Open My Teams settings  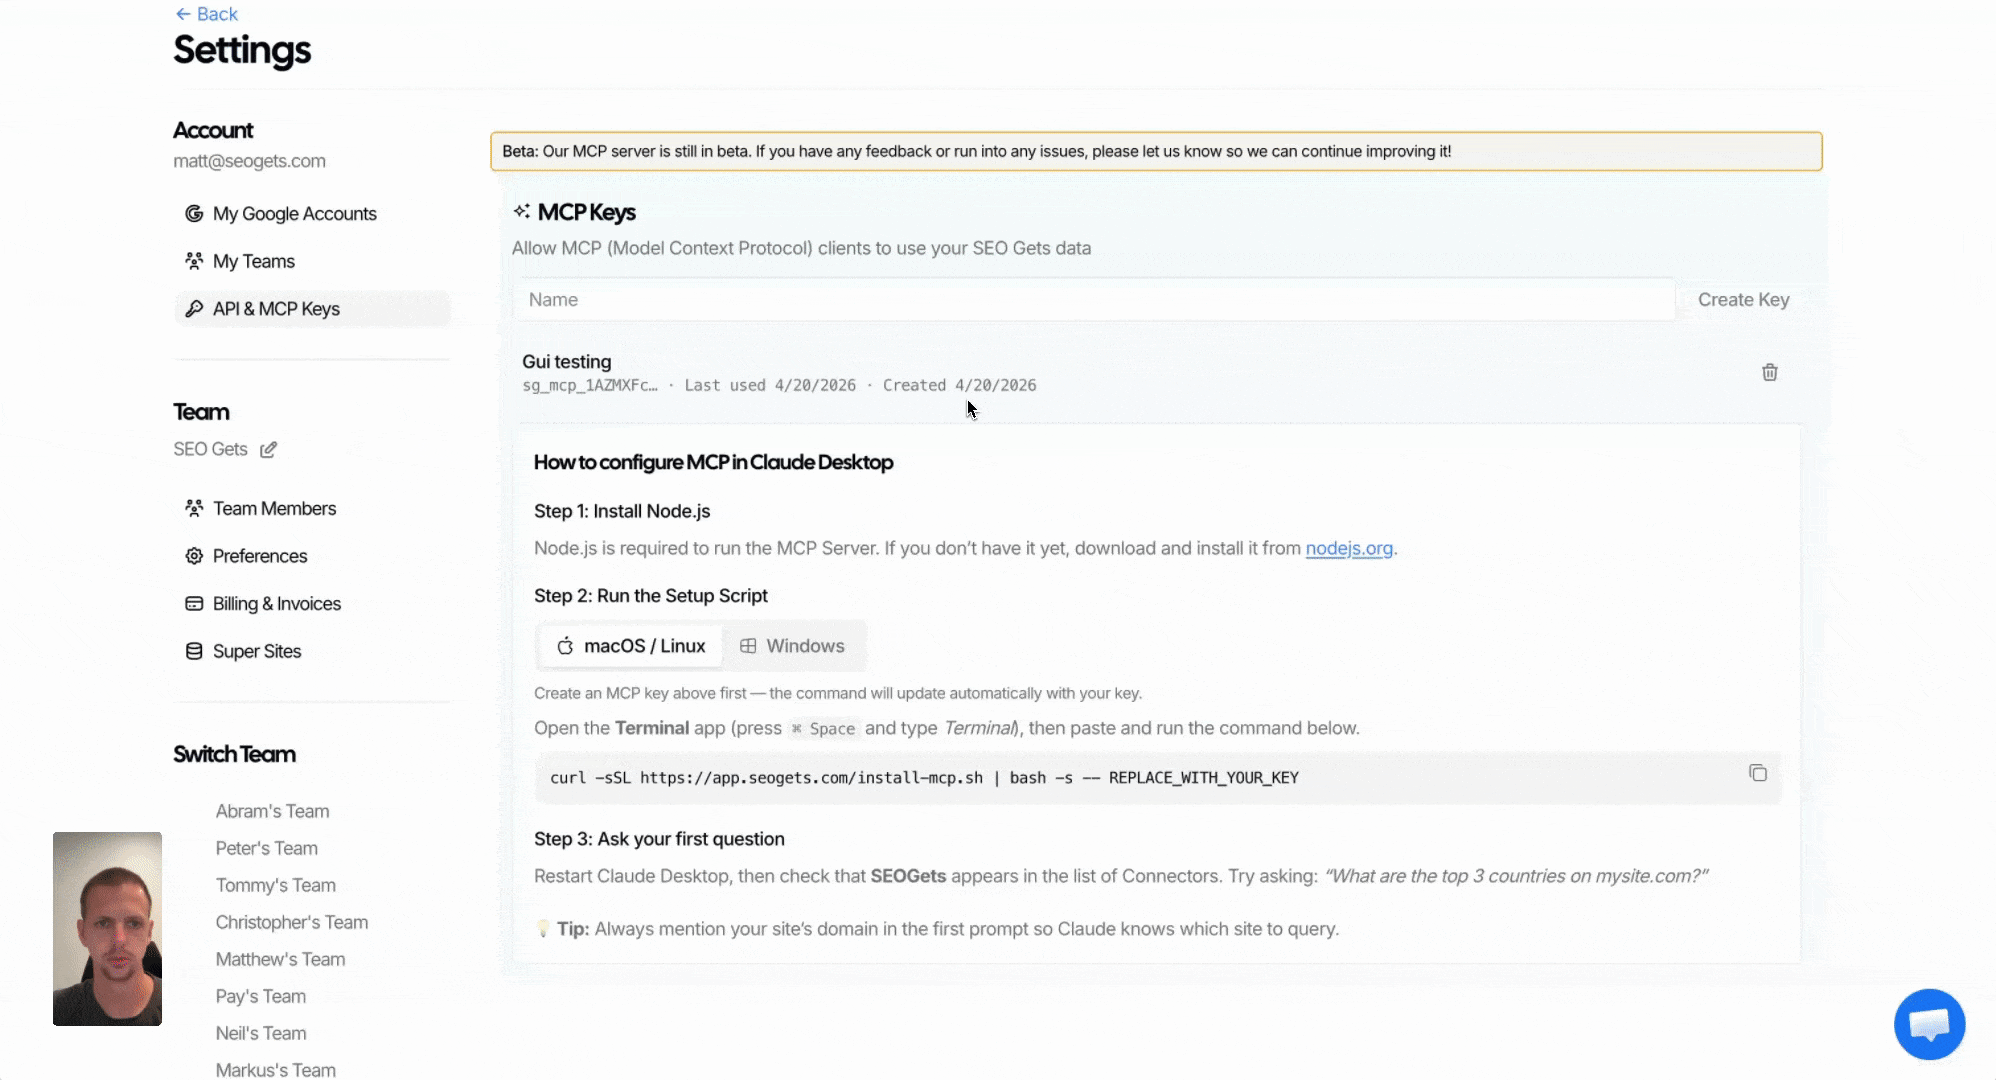(x=253, y=262)
